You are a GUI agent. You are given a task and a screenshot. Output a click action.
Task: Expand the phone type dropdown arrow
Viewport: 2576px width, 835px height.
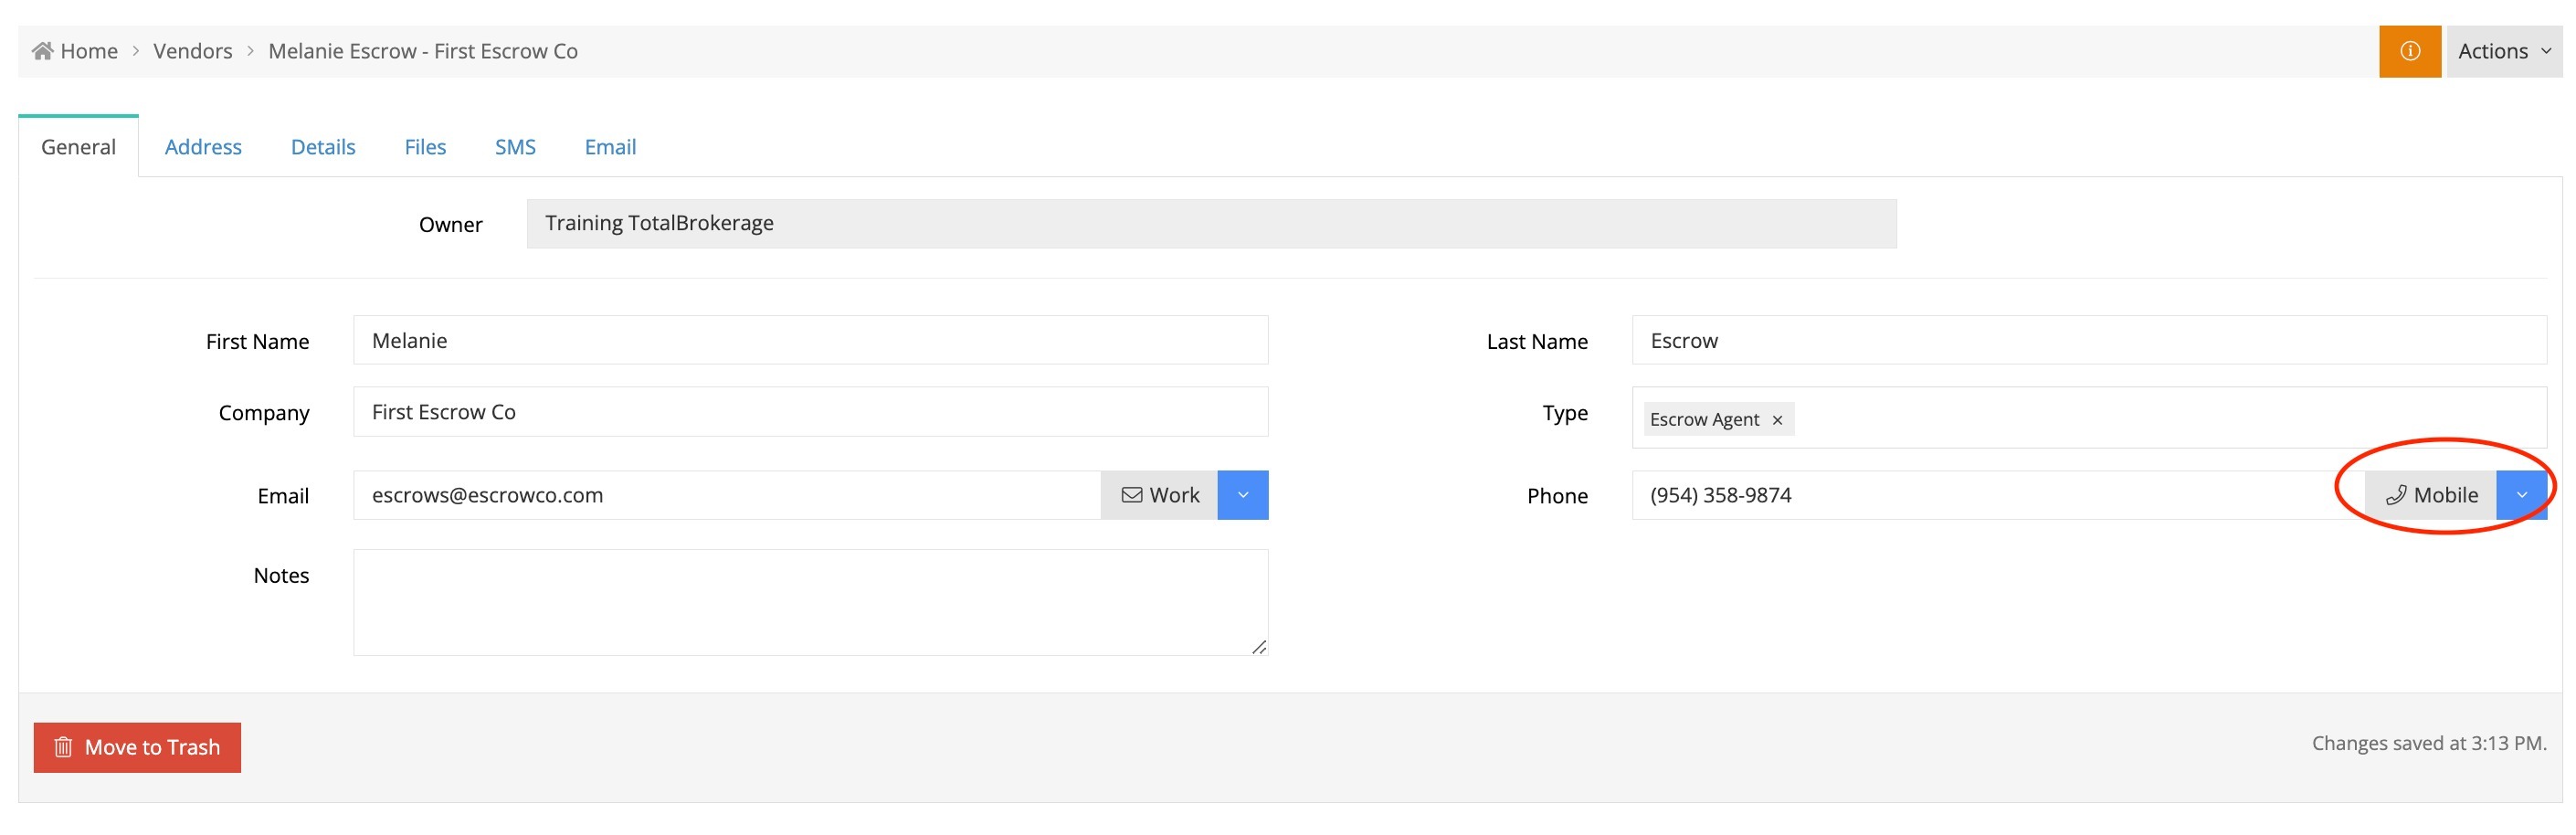pos(2521,496)
